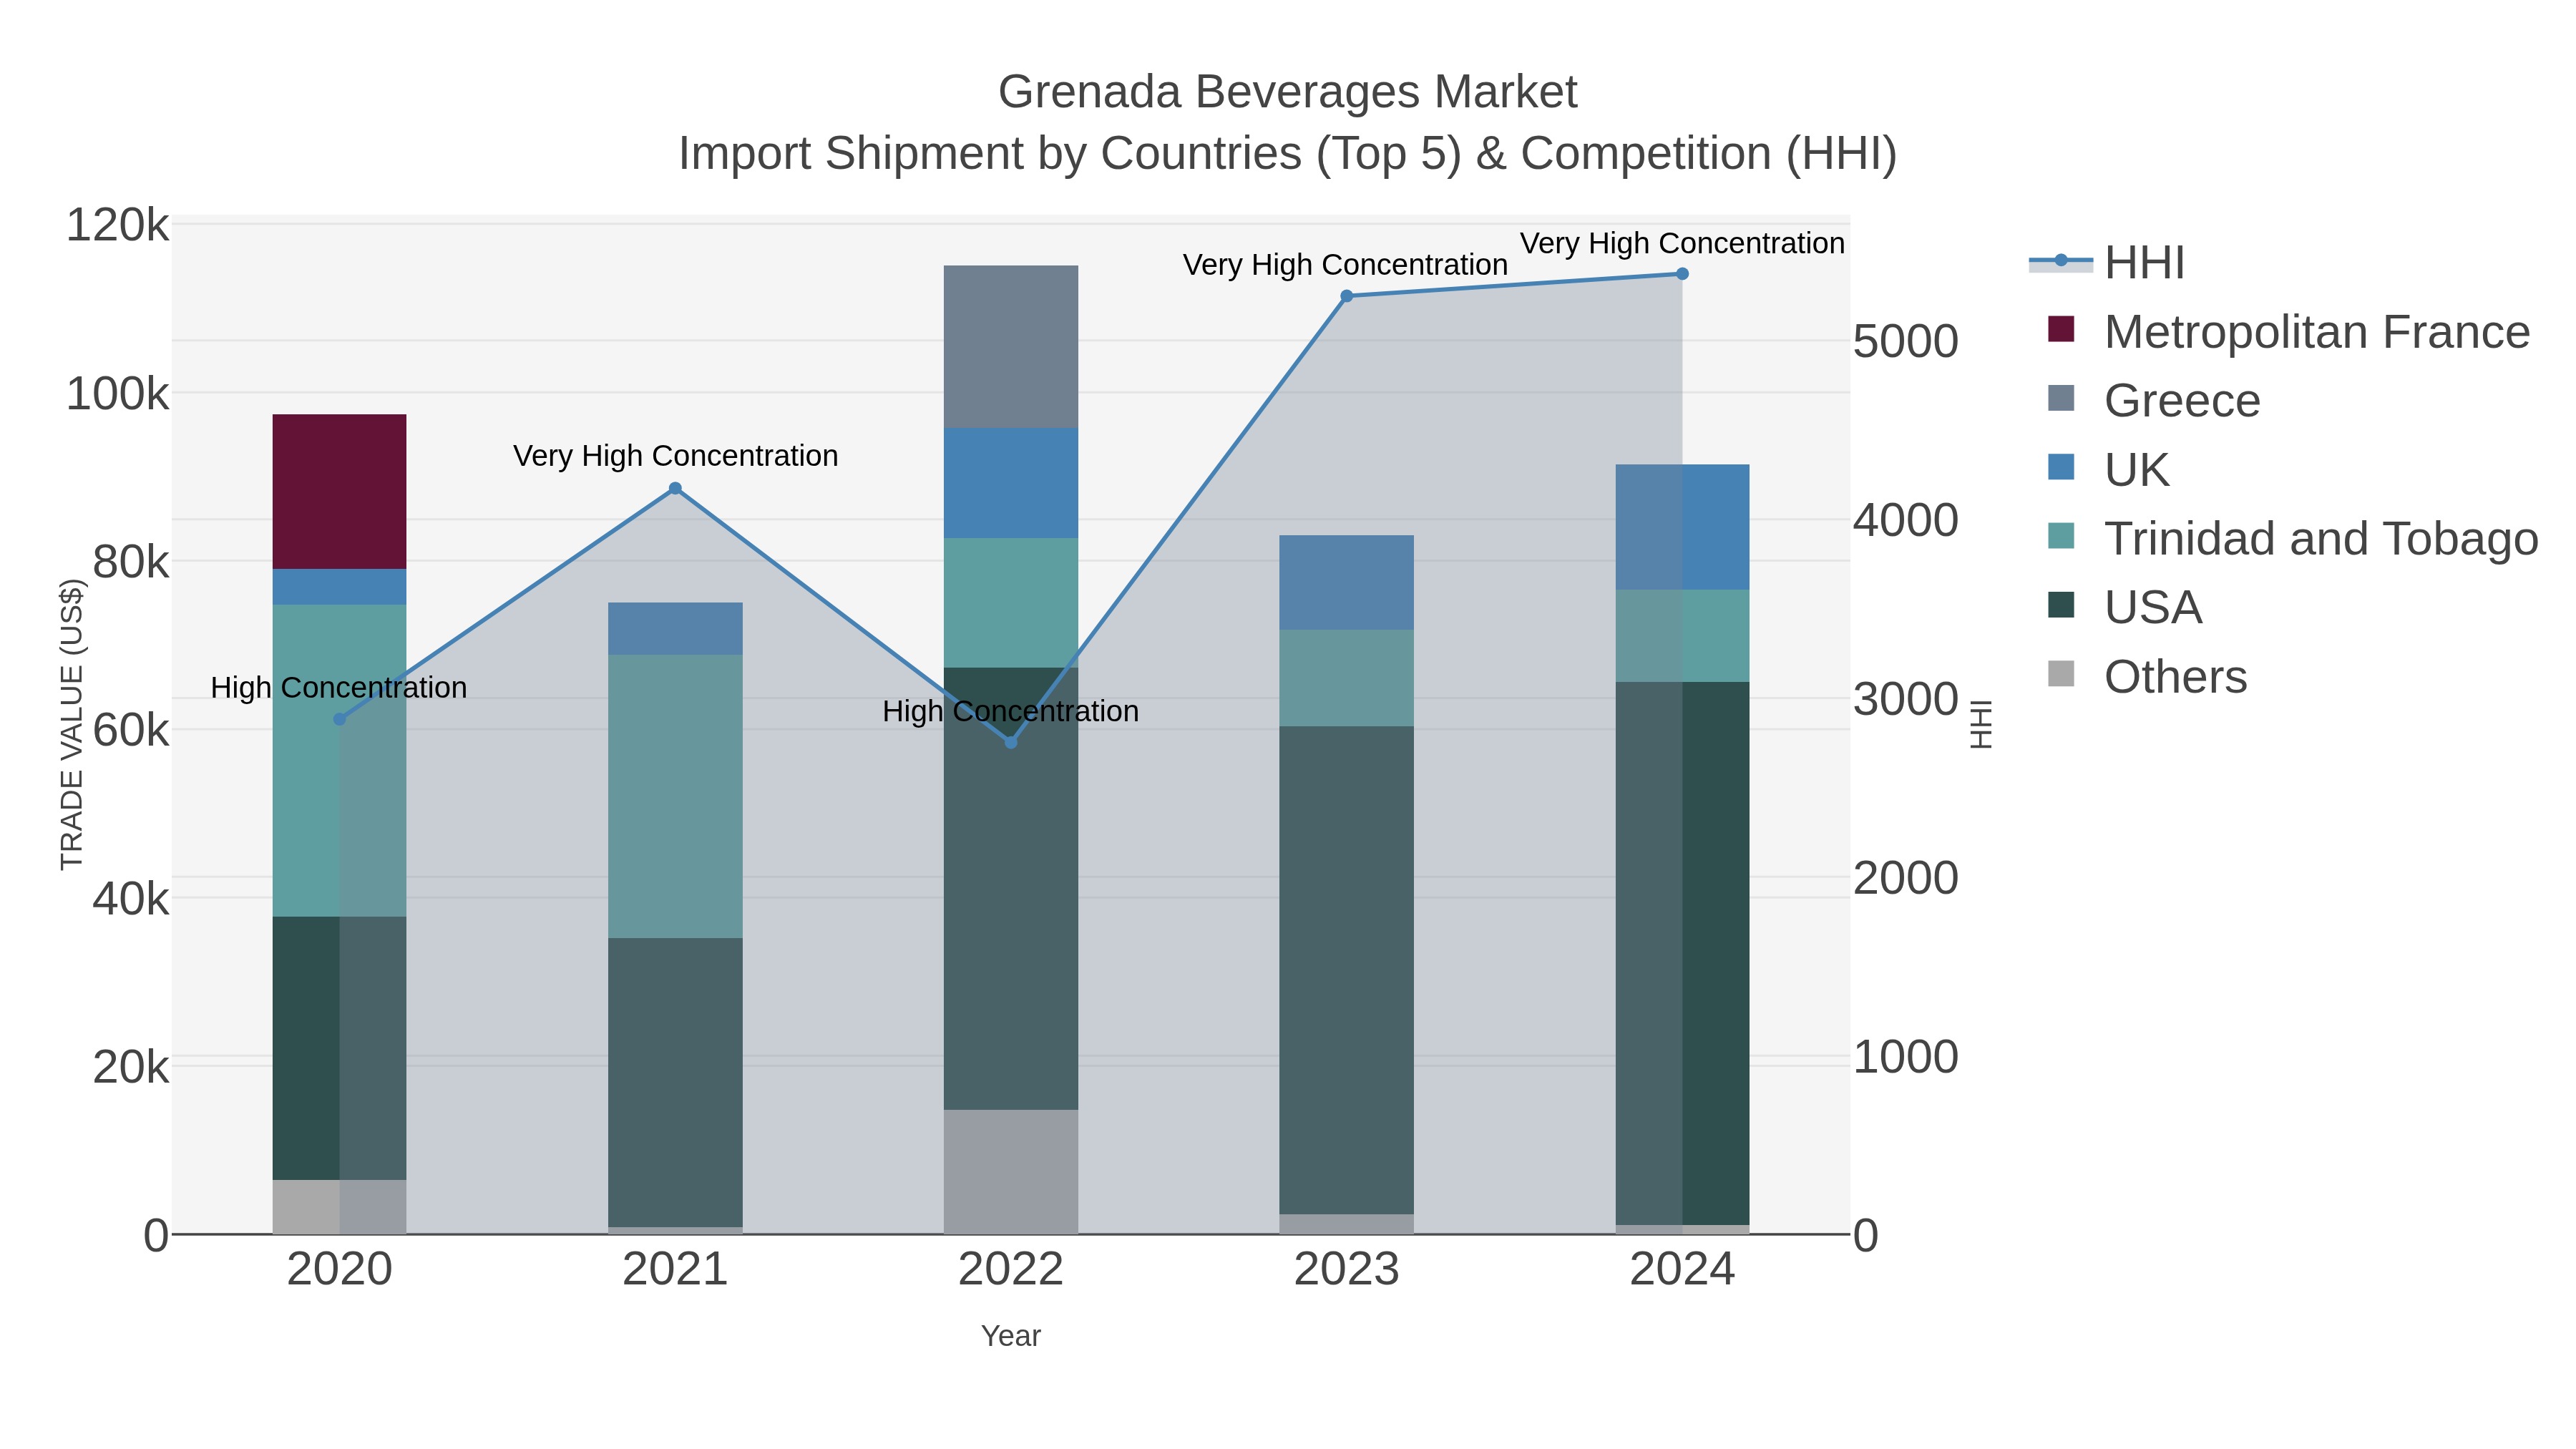Click Metropolitan France maroon legend swatch
This screenshot has width=2576, height=1449.
(x=2061, y=329)
